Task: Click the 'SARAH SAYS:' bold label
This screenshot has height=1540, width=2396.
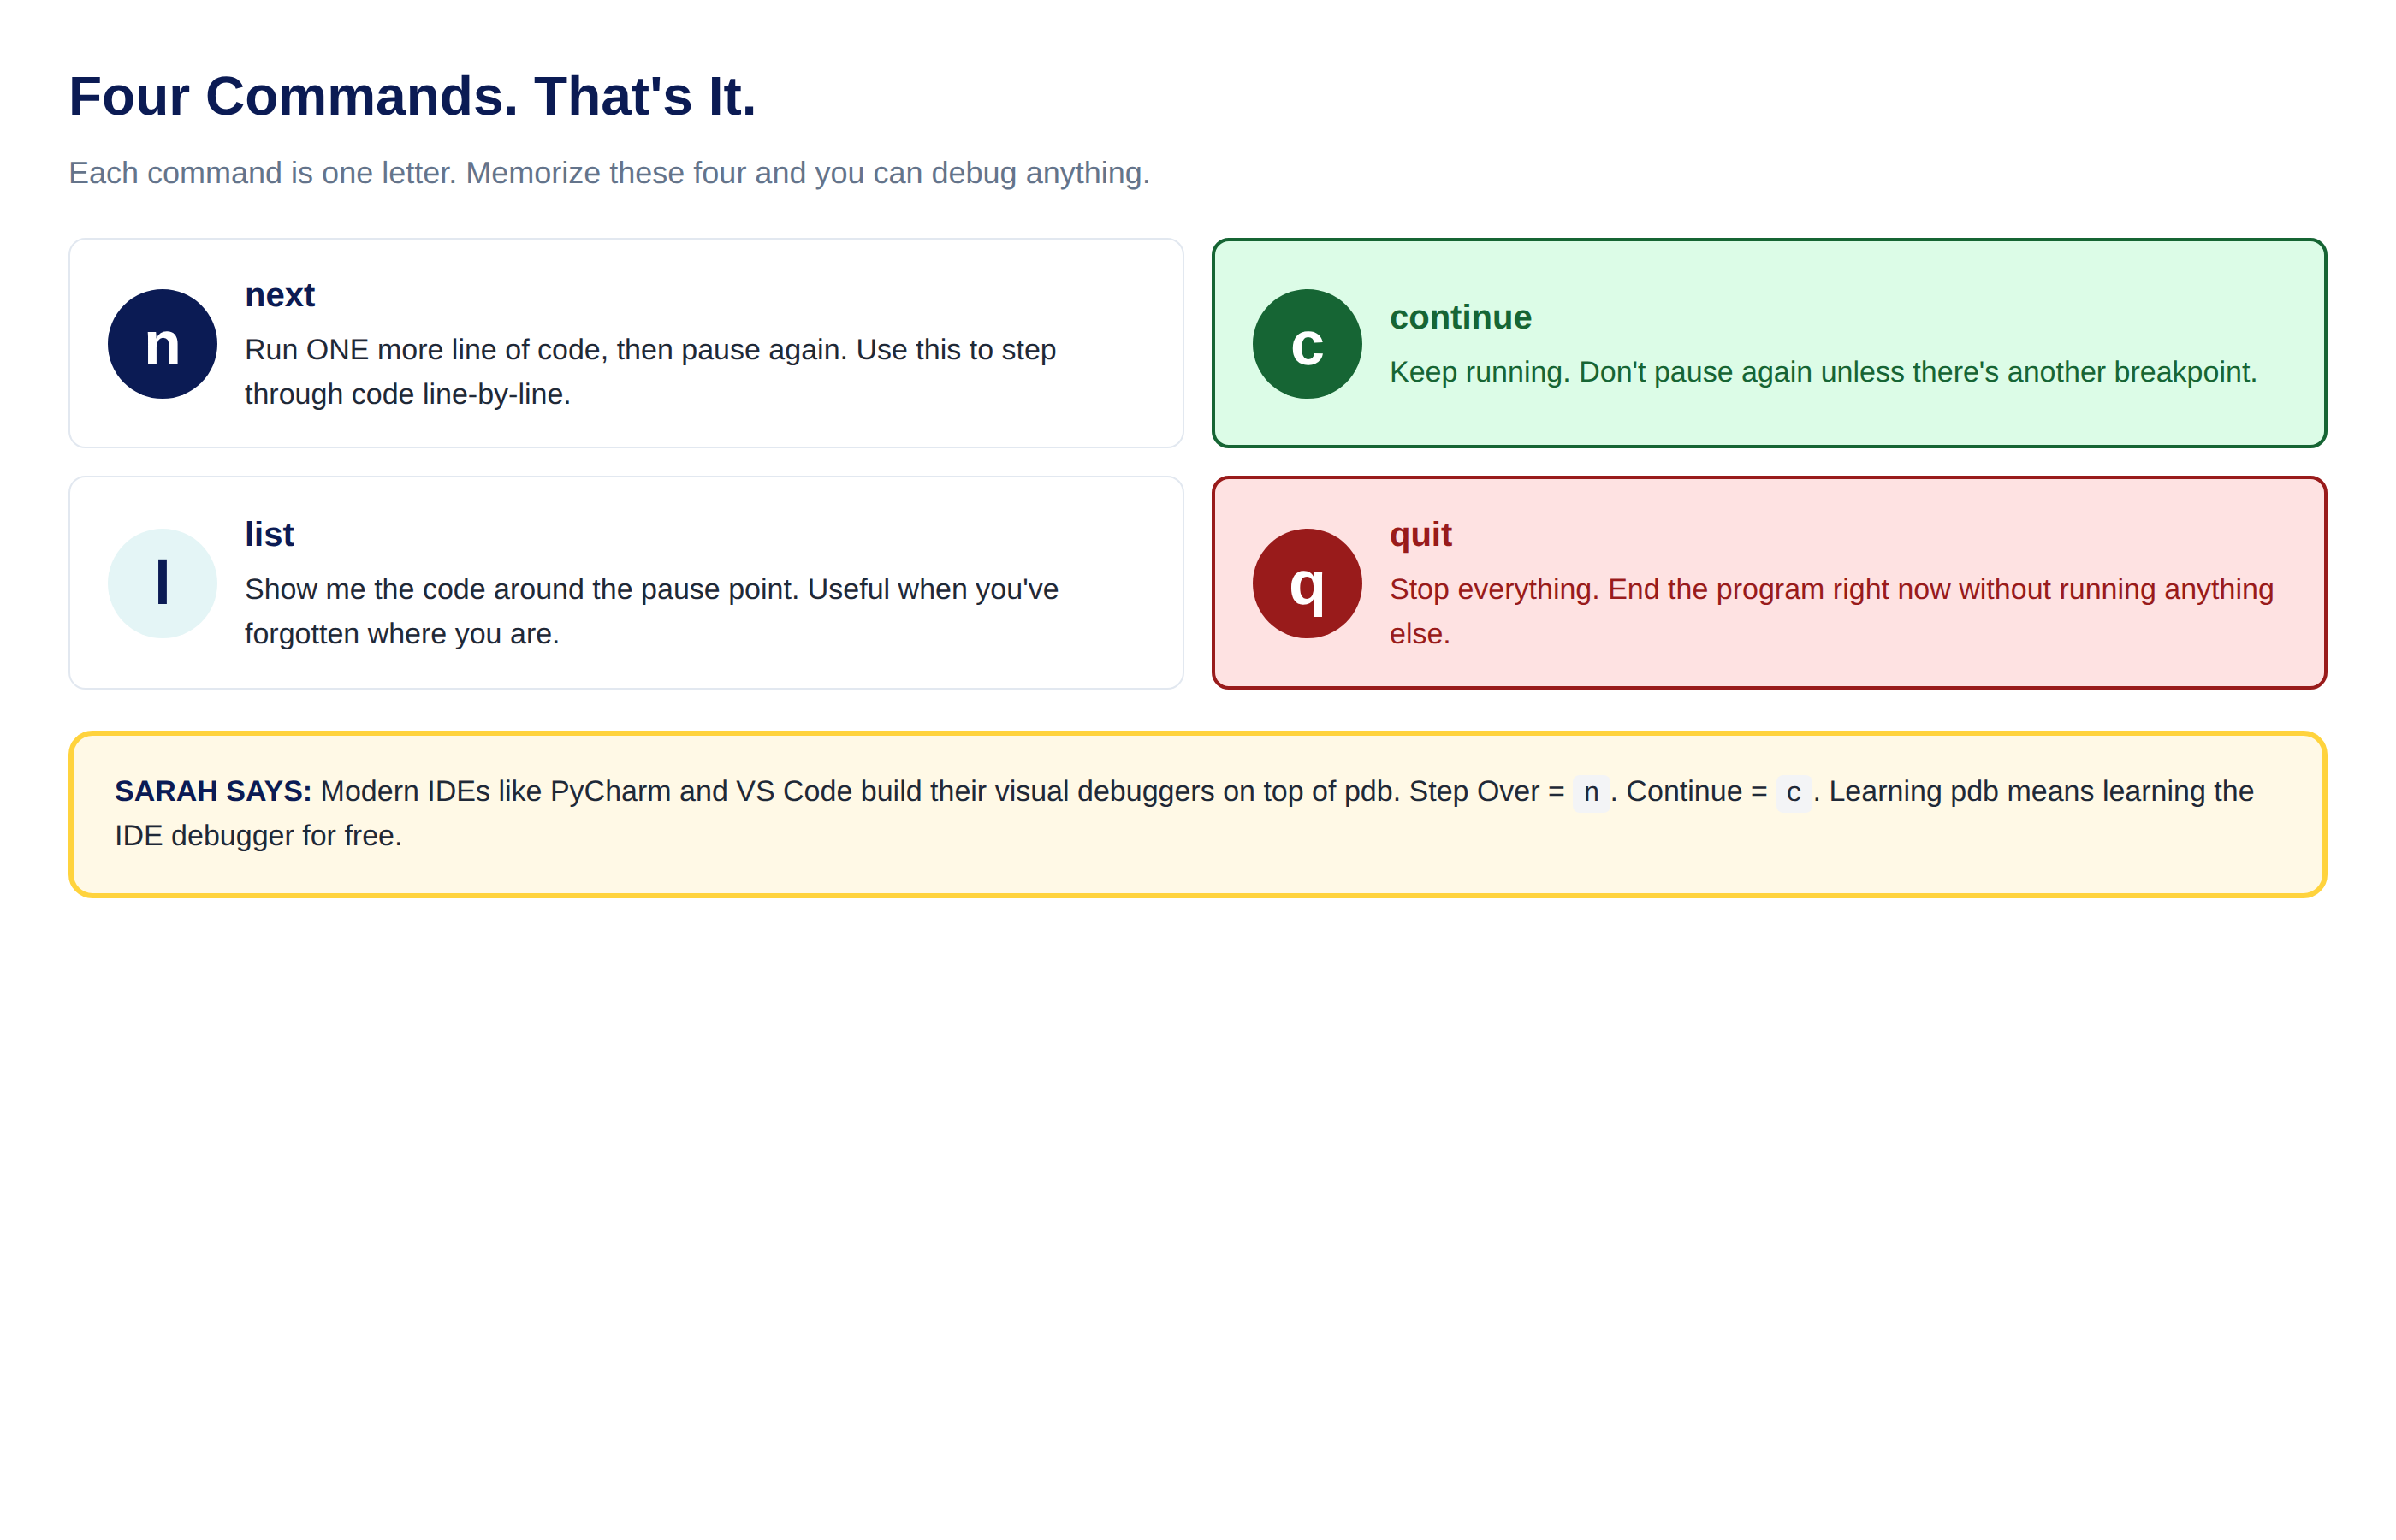Action: 213,791
